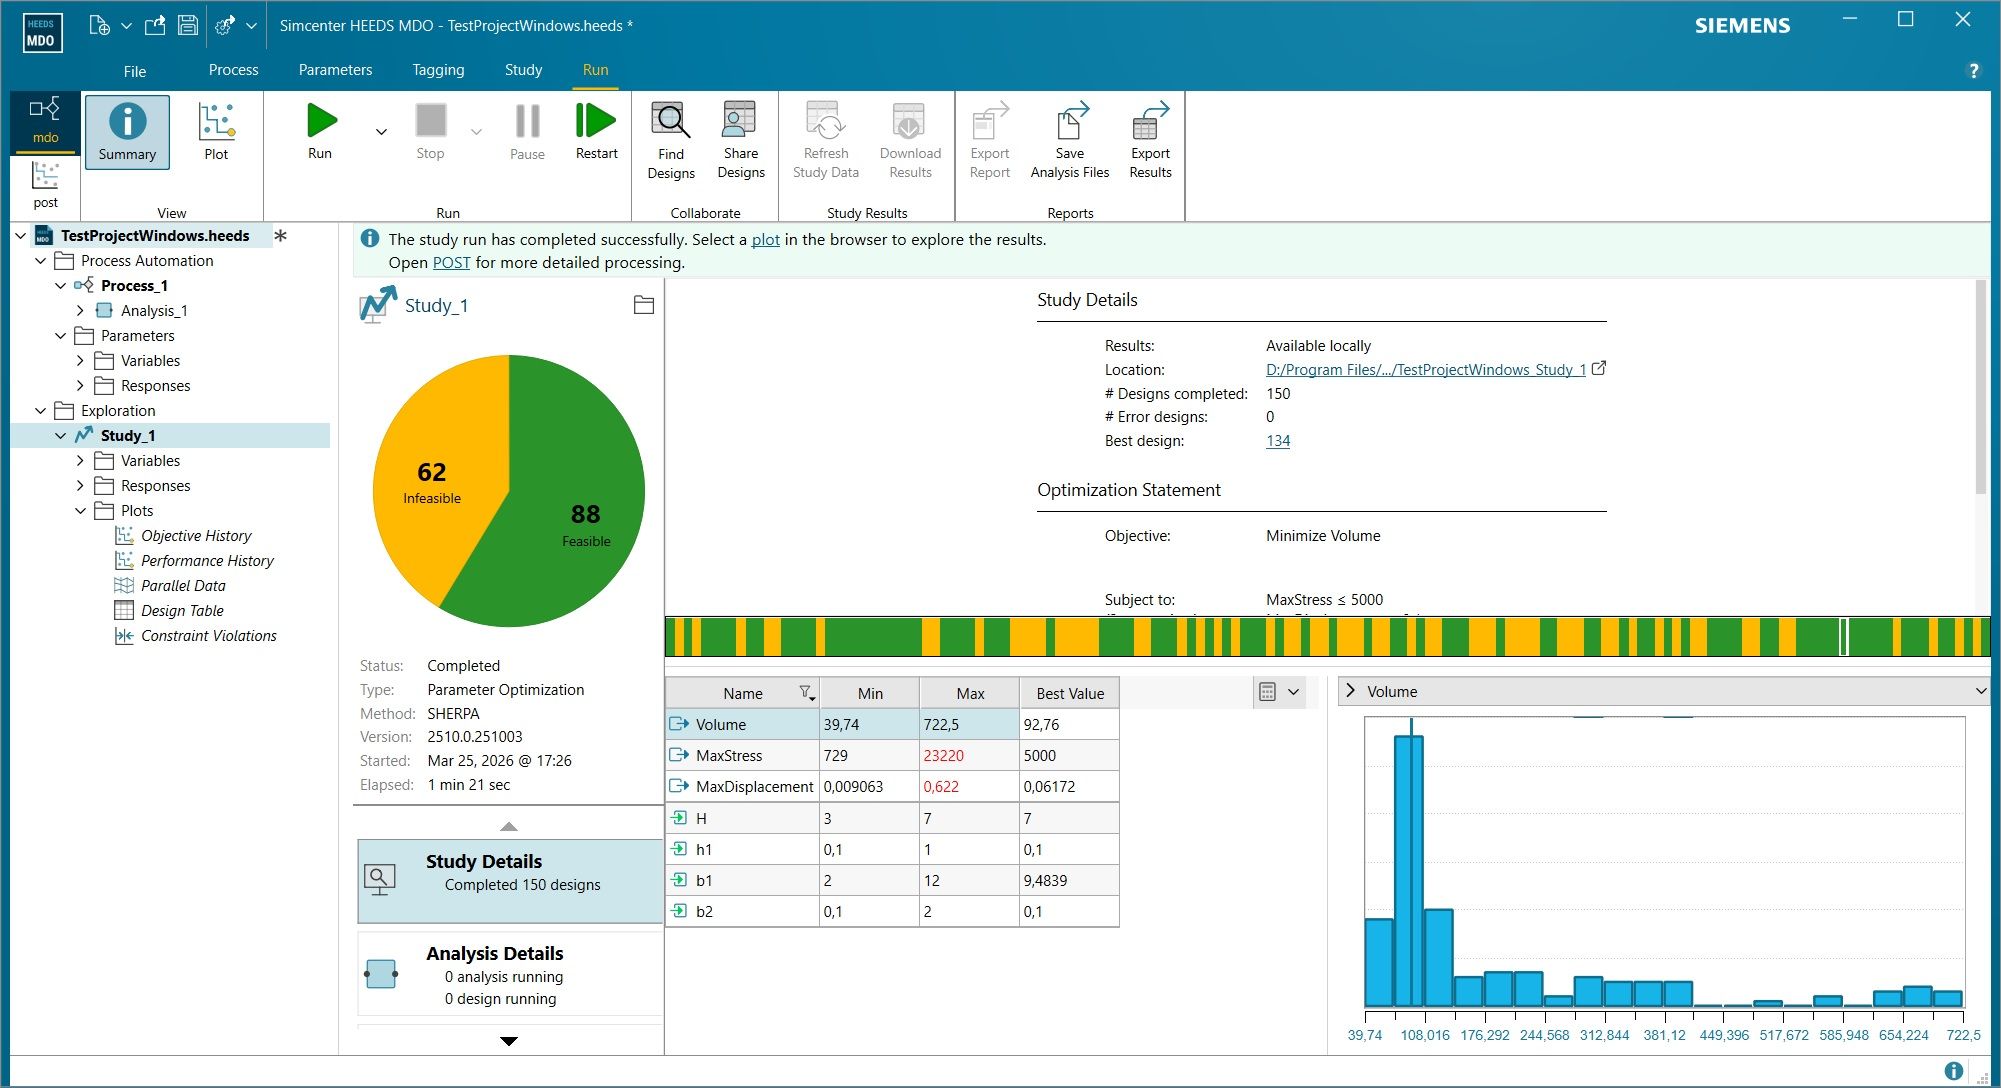Collapse the Plots folder

coord(81,511)
